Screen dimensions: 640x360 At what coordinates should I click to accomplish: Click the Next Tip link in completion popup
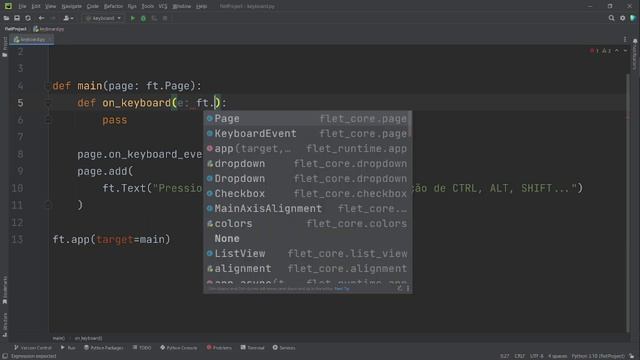[342, 289]
